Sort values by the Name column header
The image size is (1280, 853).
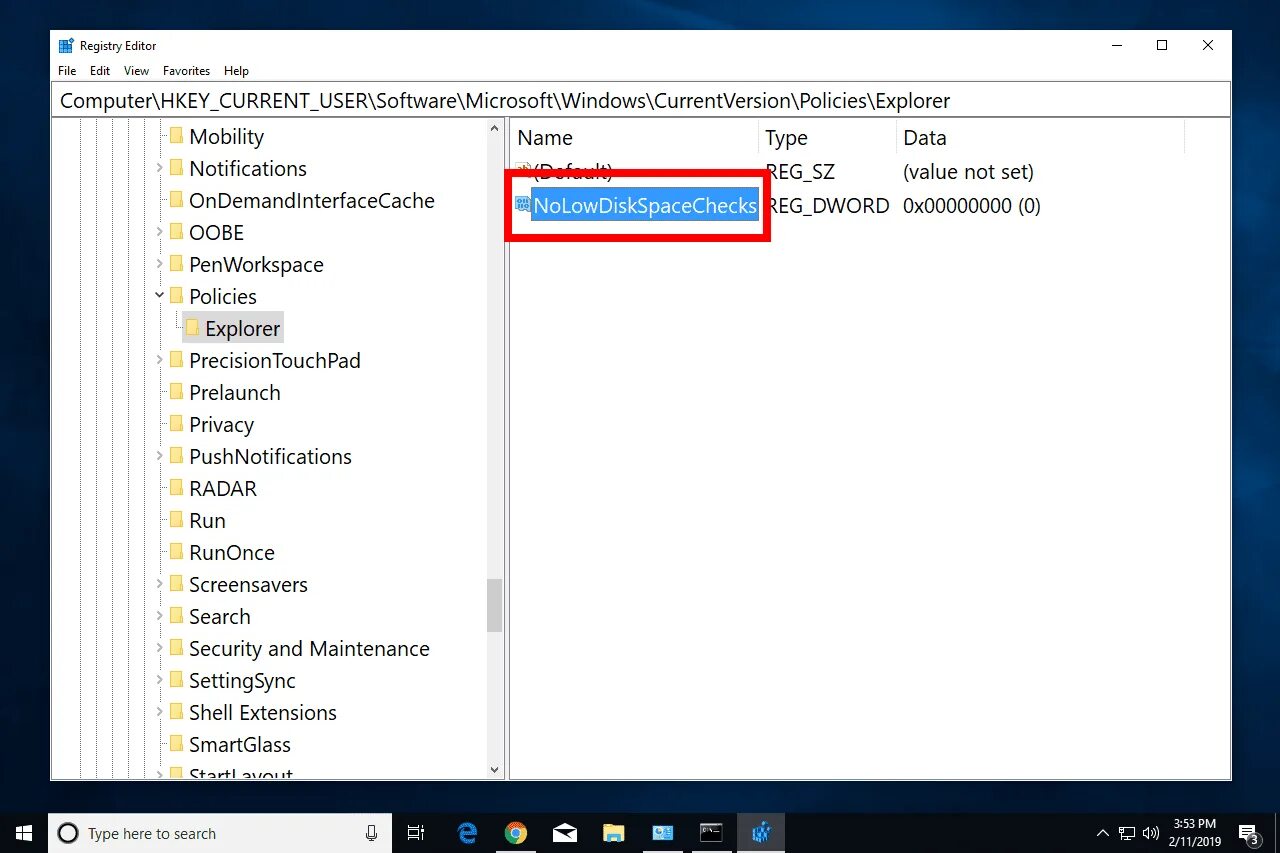[634, 138]
